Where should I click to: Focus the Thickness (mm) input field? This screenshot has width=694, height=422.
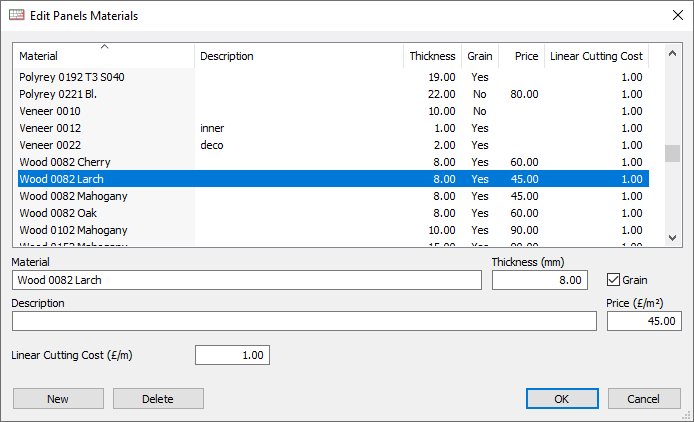pyautogui.click(x=540, y=280)
